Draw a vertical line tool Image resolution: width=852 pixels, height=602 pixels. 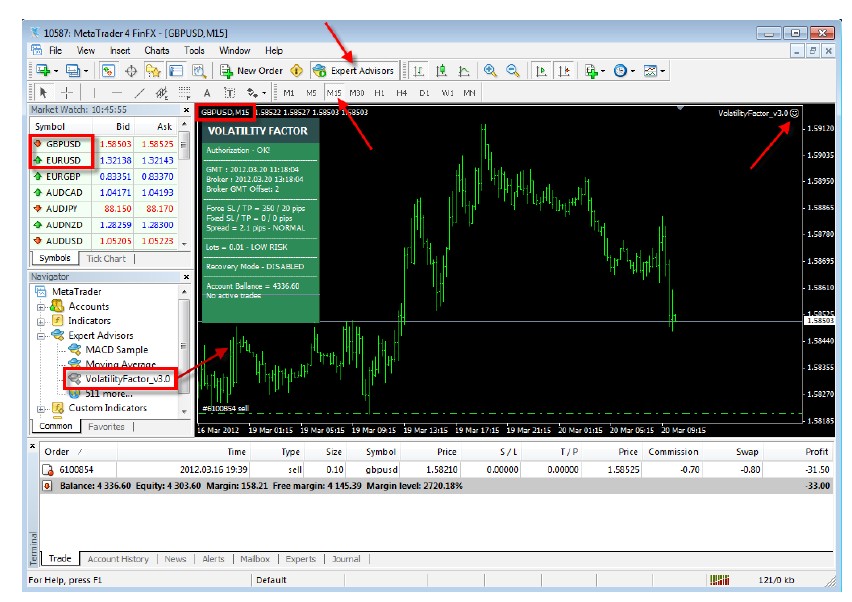[94, 93]
